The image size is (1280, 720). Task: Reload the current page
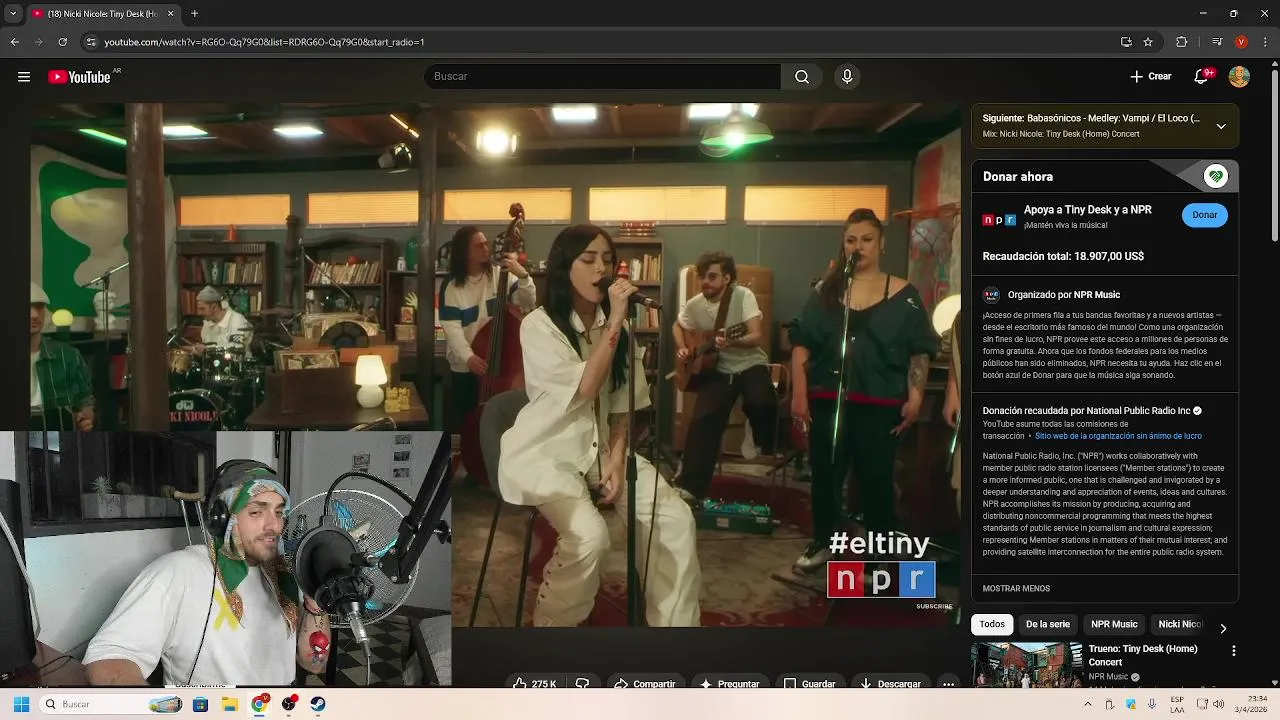[62, 42]
